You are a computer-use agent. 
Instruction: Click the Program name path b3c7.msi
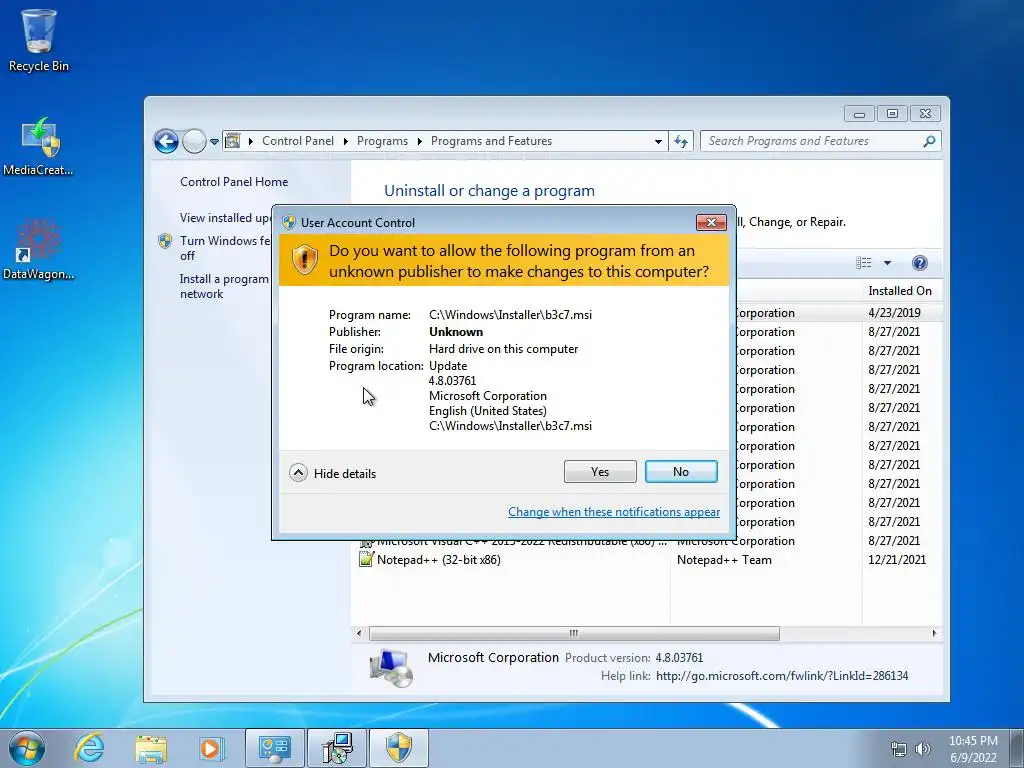510,315
